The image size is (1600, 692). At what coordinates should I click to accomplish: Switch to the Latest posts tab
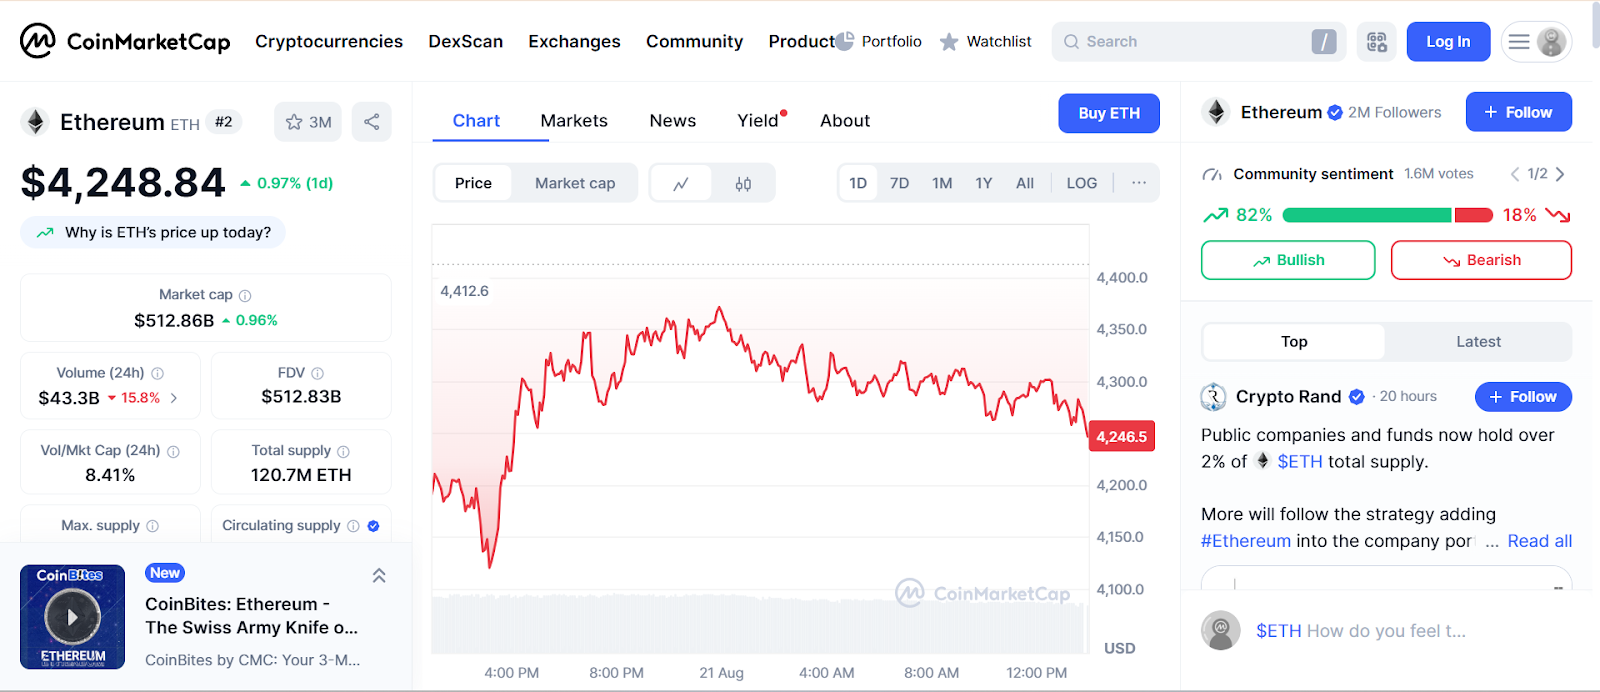click(1478, 342)
